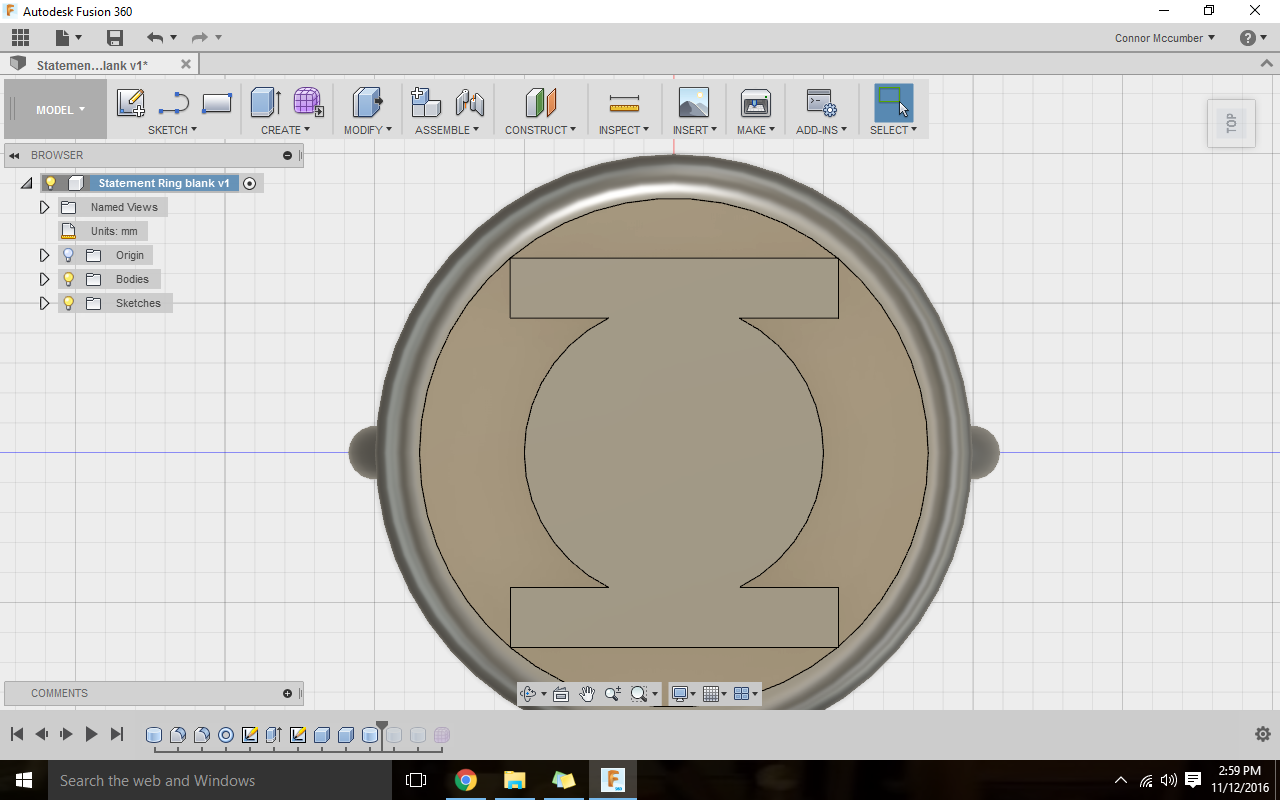Toggle visibility bulb of Statement Ring blank v1
This screenshot has width=1280, height=800.
(50, 183)
